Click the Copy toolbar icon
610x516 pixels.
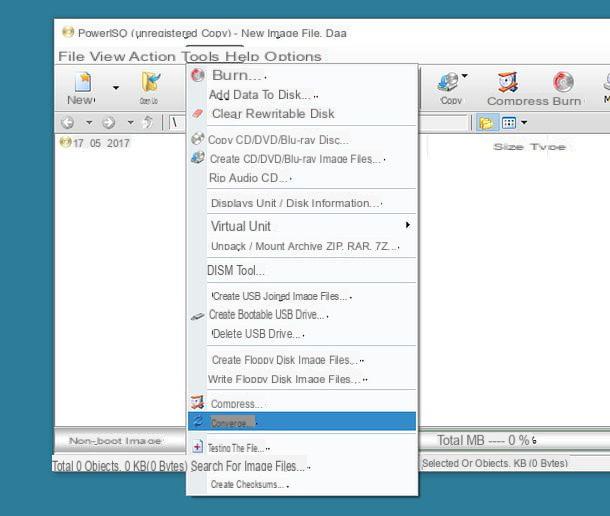click(x=448, y=82)
